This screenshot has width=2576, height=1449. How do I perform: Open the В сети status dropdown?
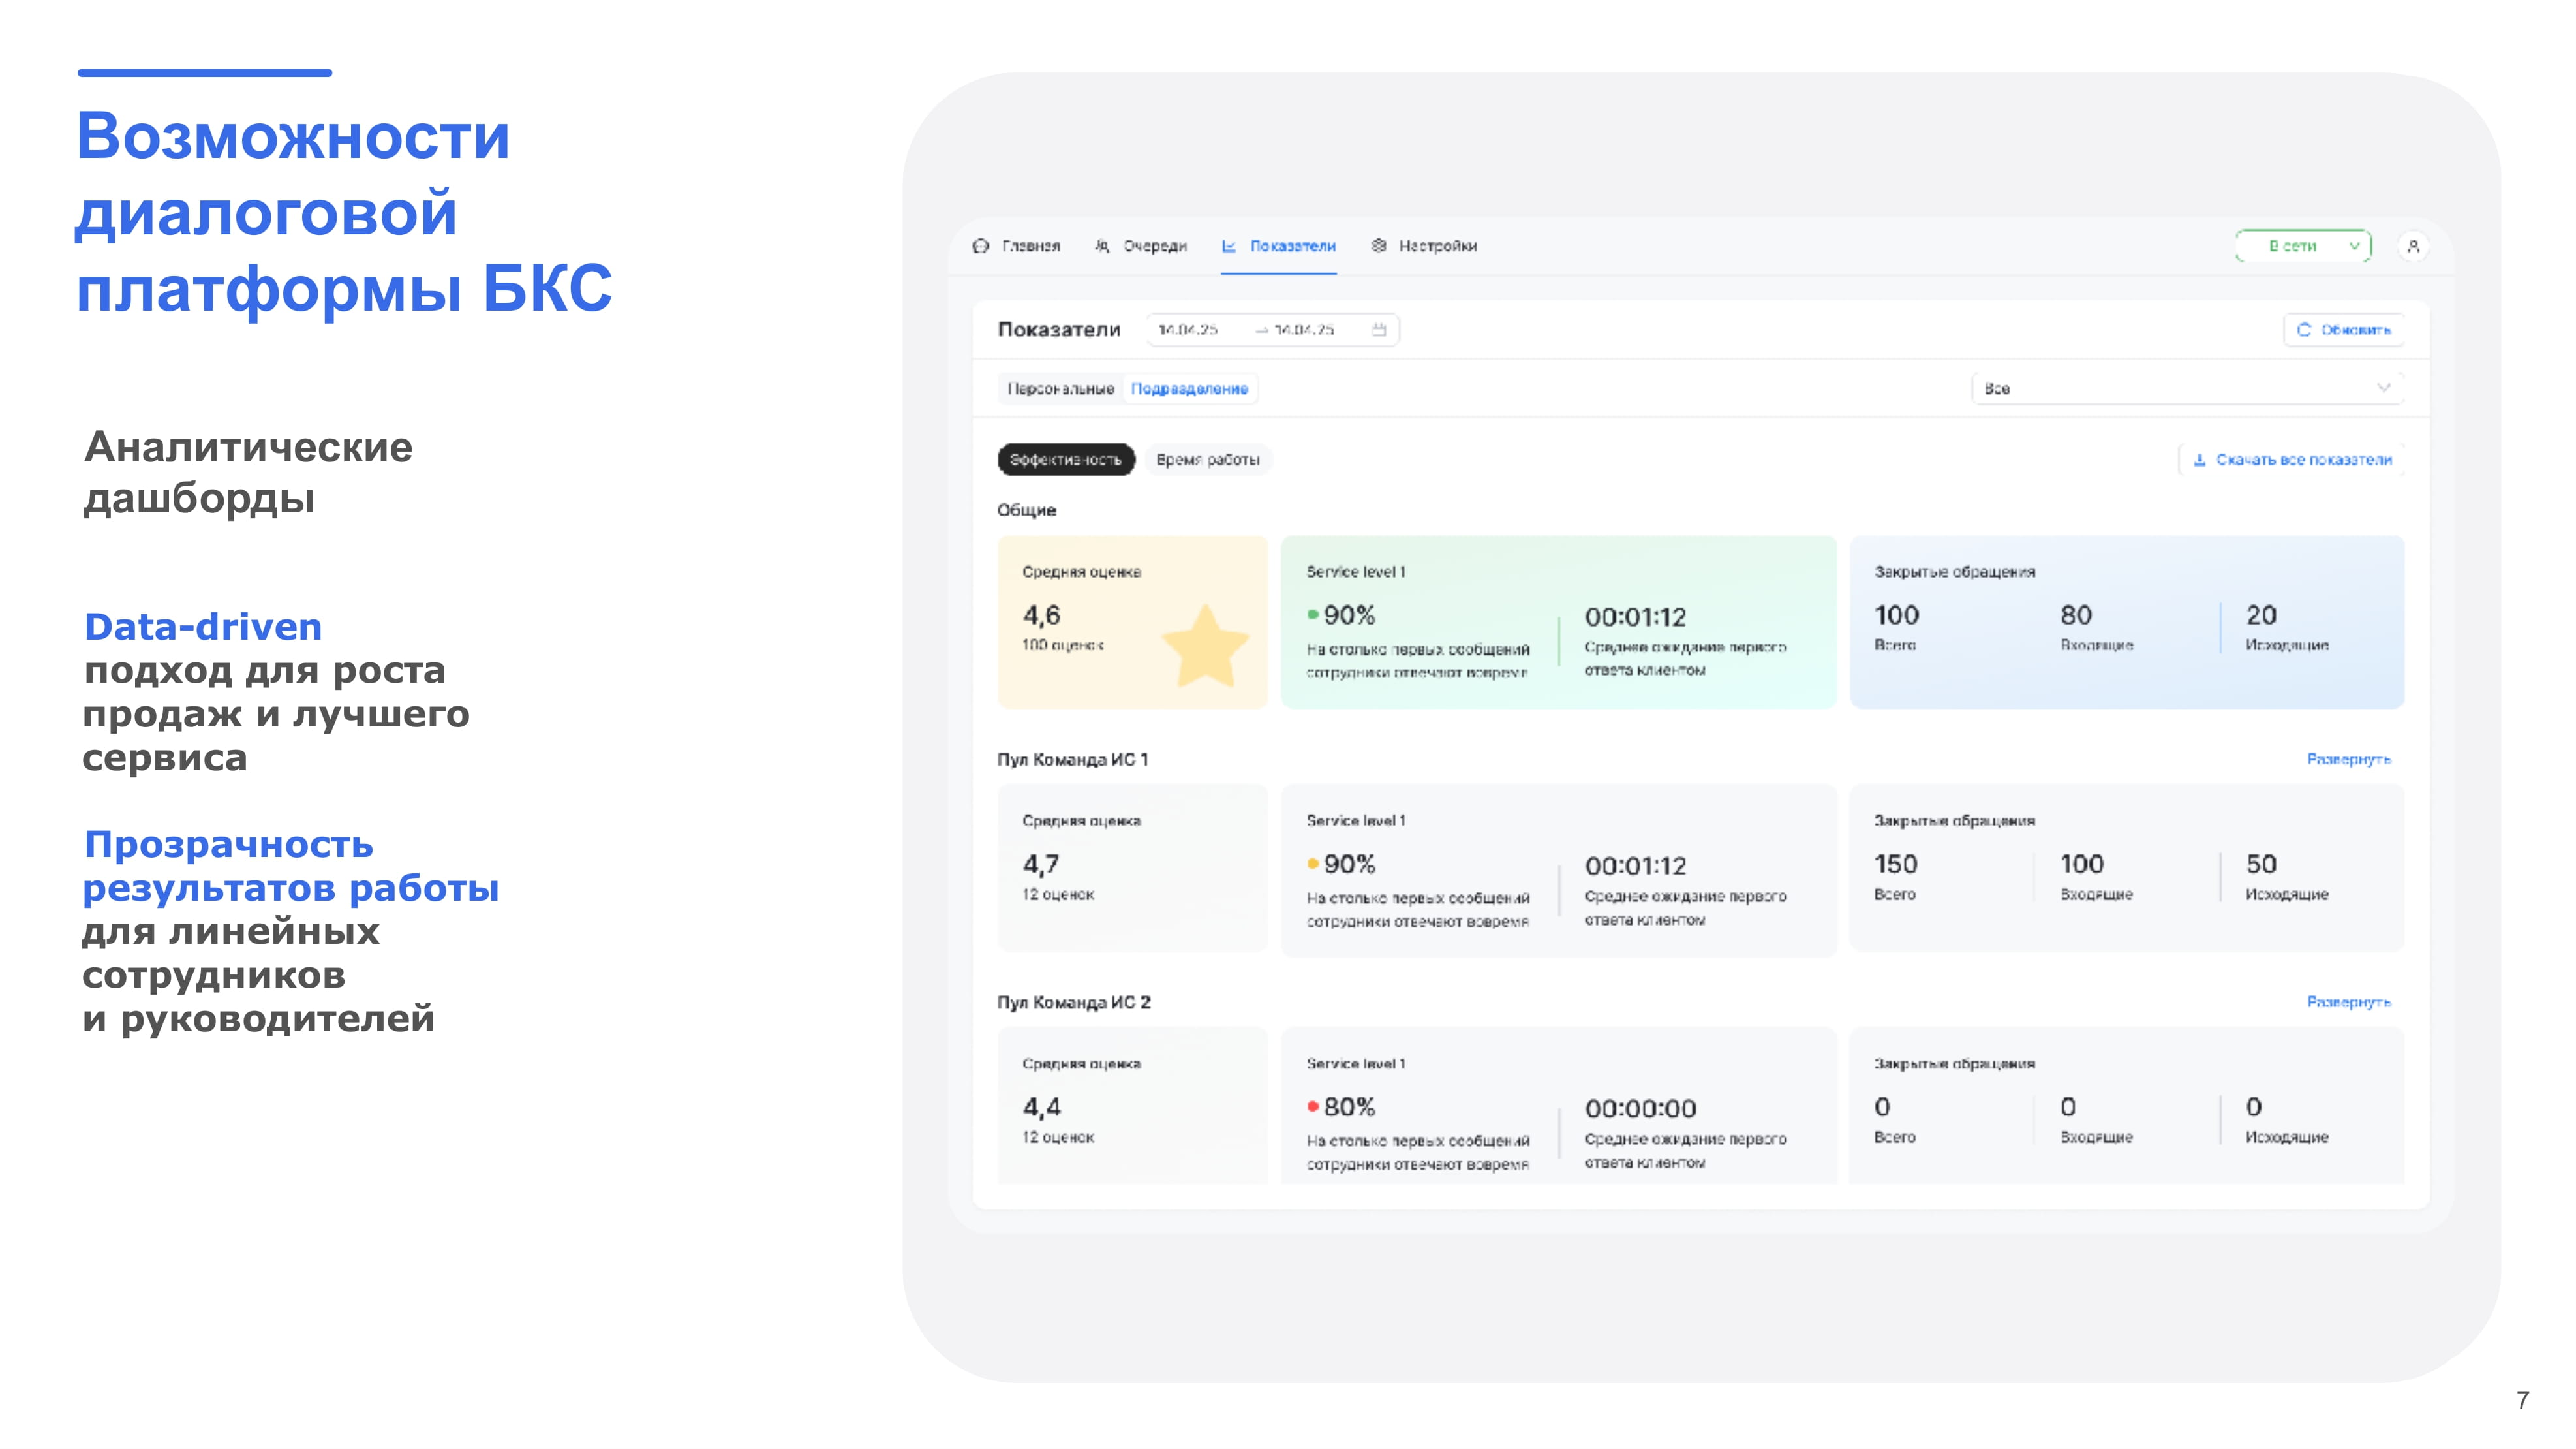(2303, 246)
